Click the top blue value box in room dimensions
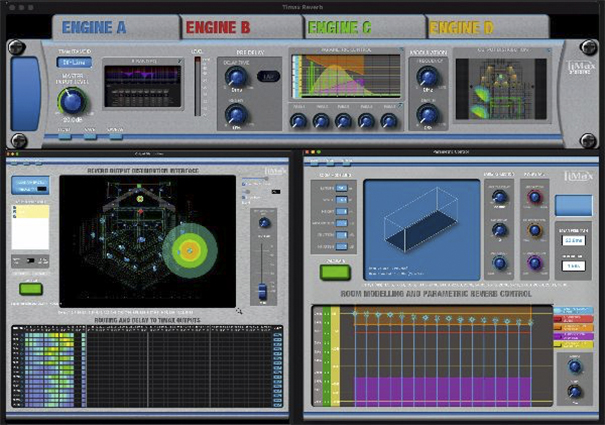605x425 pixels. click(341, 186)
